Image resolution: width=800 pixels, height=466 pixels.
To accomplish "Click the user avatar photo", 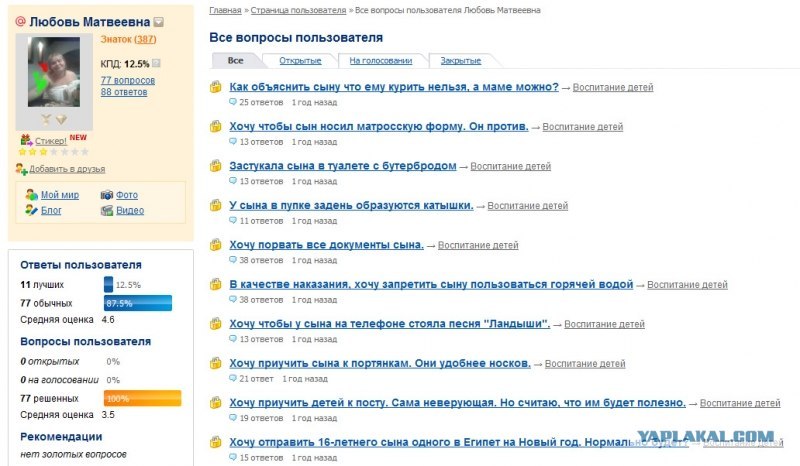I will pyautogui.click(x=54, y=72).
